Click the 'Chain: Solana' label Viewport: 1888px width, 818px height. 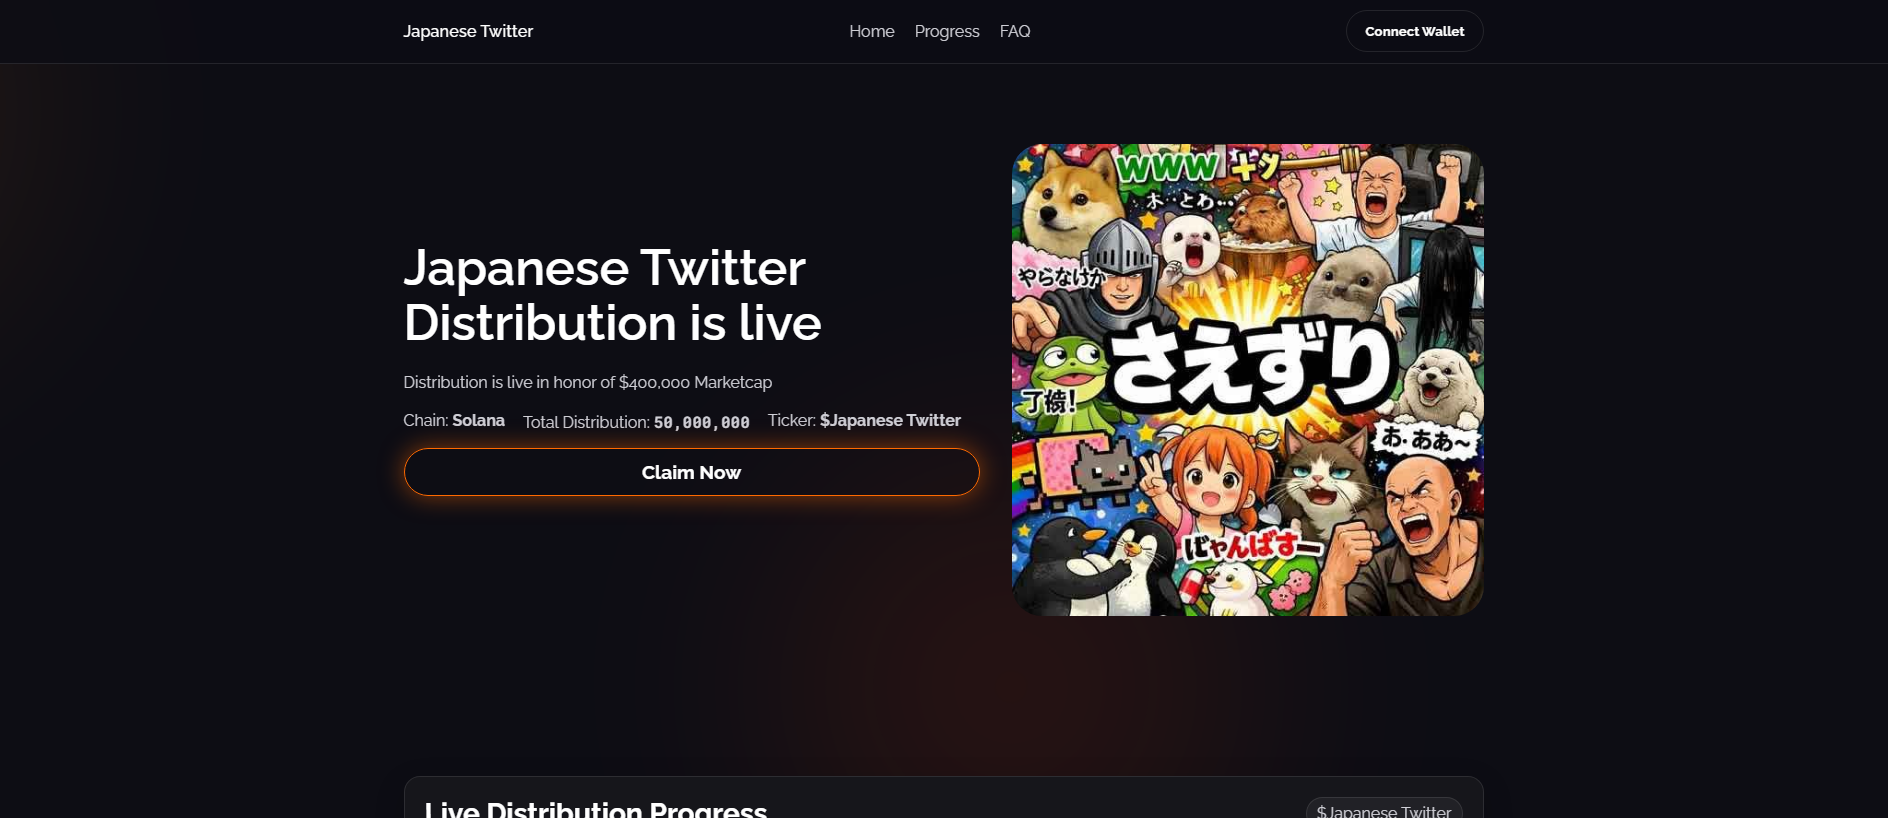click(x=454, y=420)
